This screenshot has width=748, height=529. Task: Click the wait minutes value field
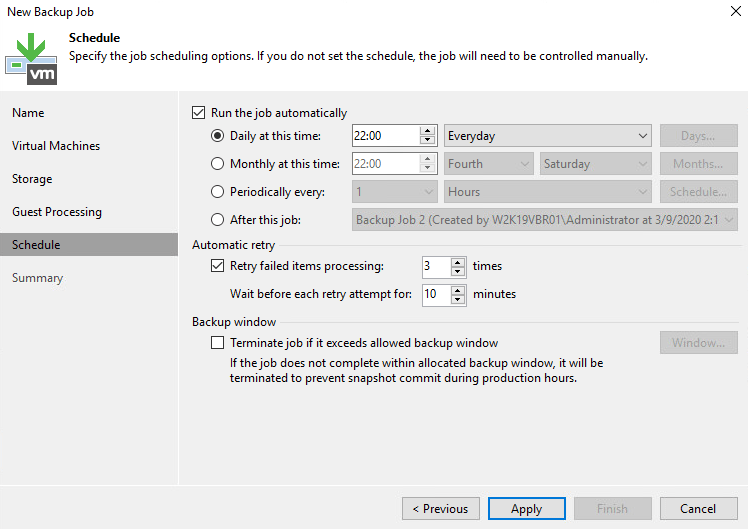[436, 294]
